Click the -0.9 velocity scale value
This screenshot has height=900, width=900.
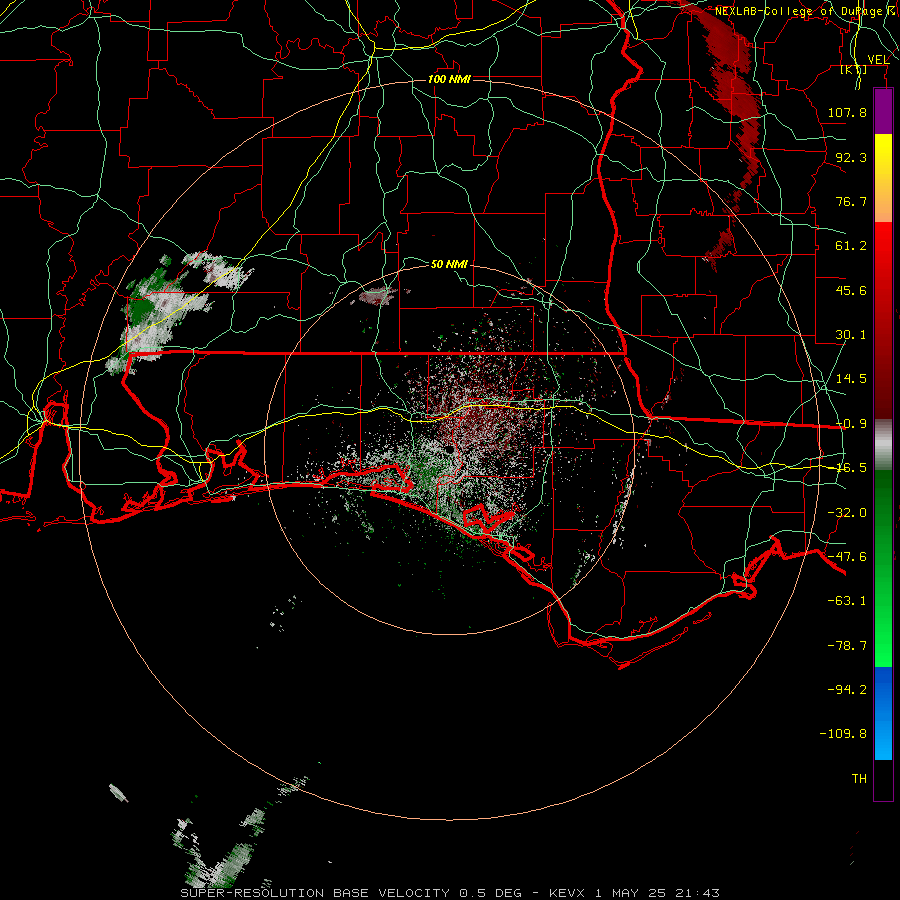click(x=851, y=424)
